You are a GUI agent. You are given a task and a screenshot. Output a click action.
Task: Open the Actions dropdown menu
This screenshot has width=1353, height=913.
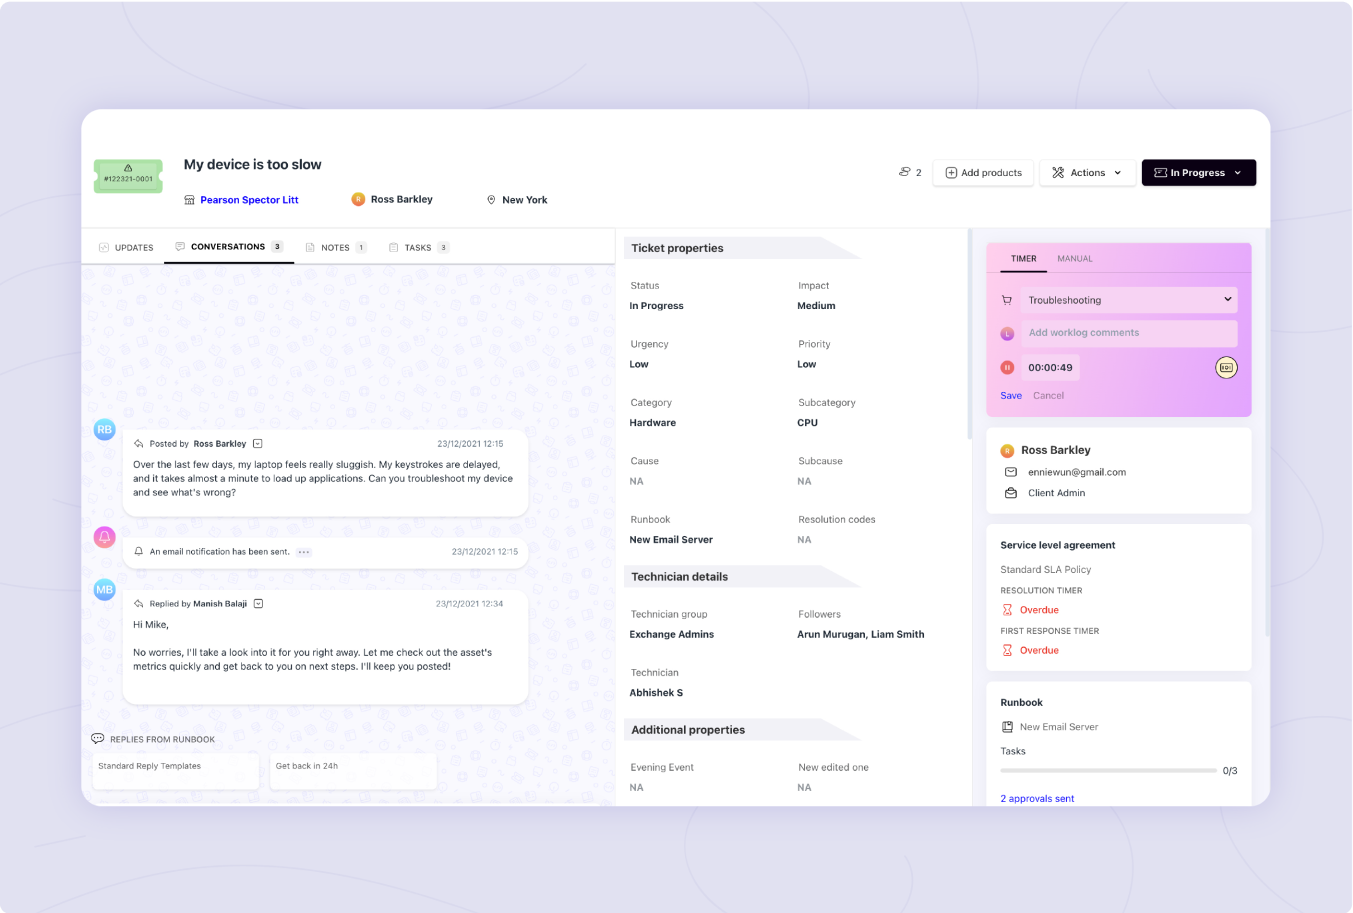click(1087, 172)
